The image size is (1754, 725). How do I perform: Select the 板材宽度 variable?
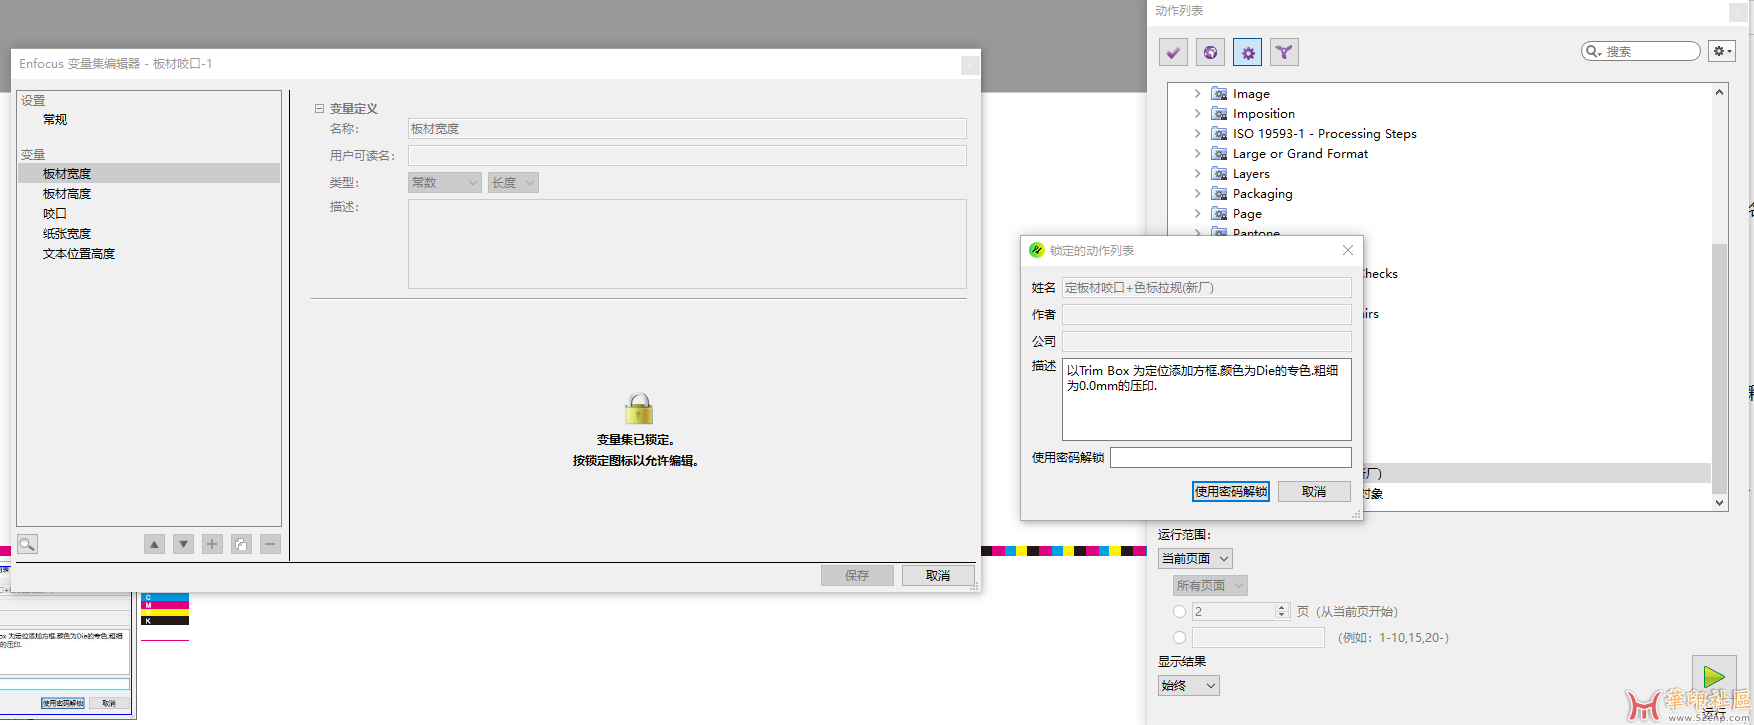(149, 173)
